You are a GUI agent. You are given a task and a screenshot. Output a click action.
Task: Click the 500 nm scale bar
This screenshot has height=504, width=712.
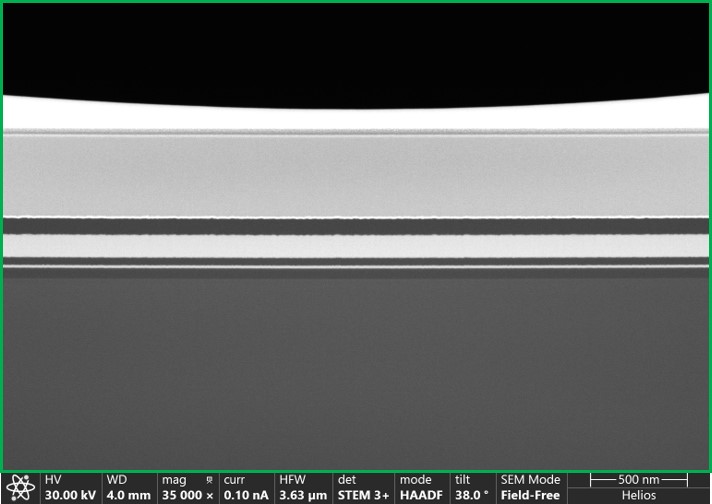tap(639, 480)
